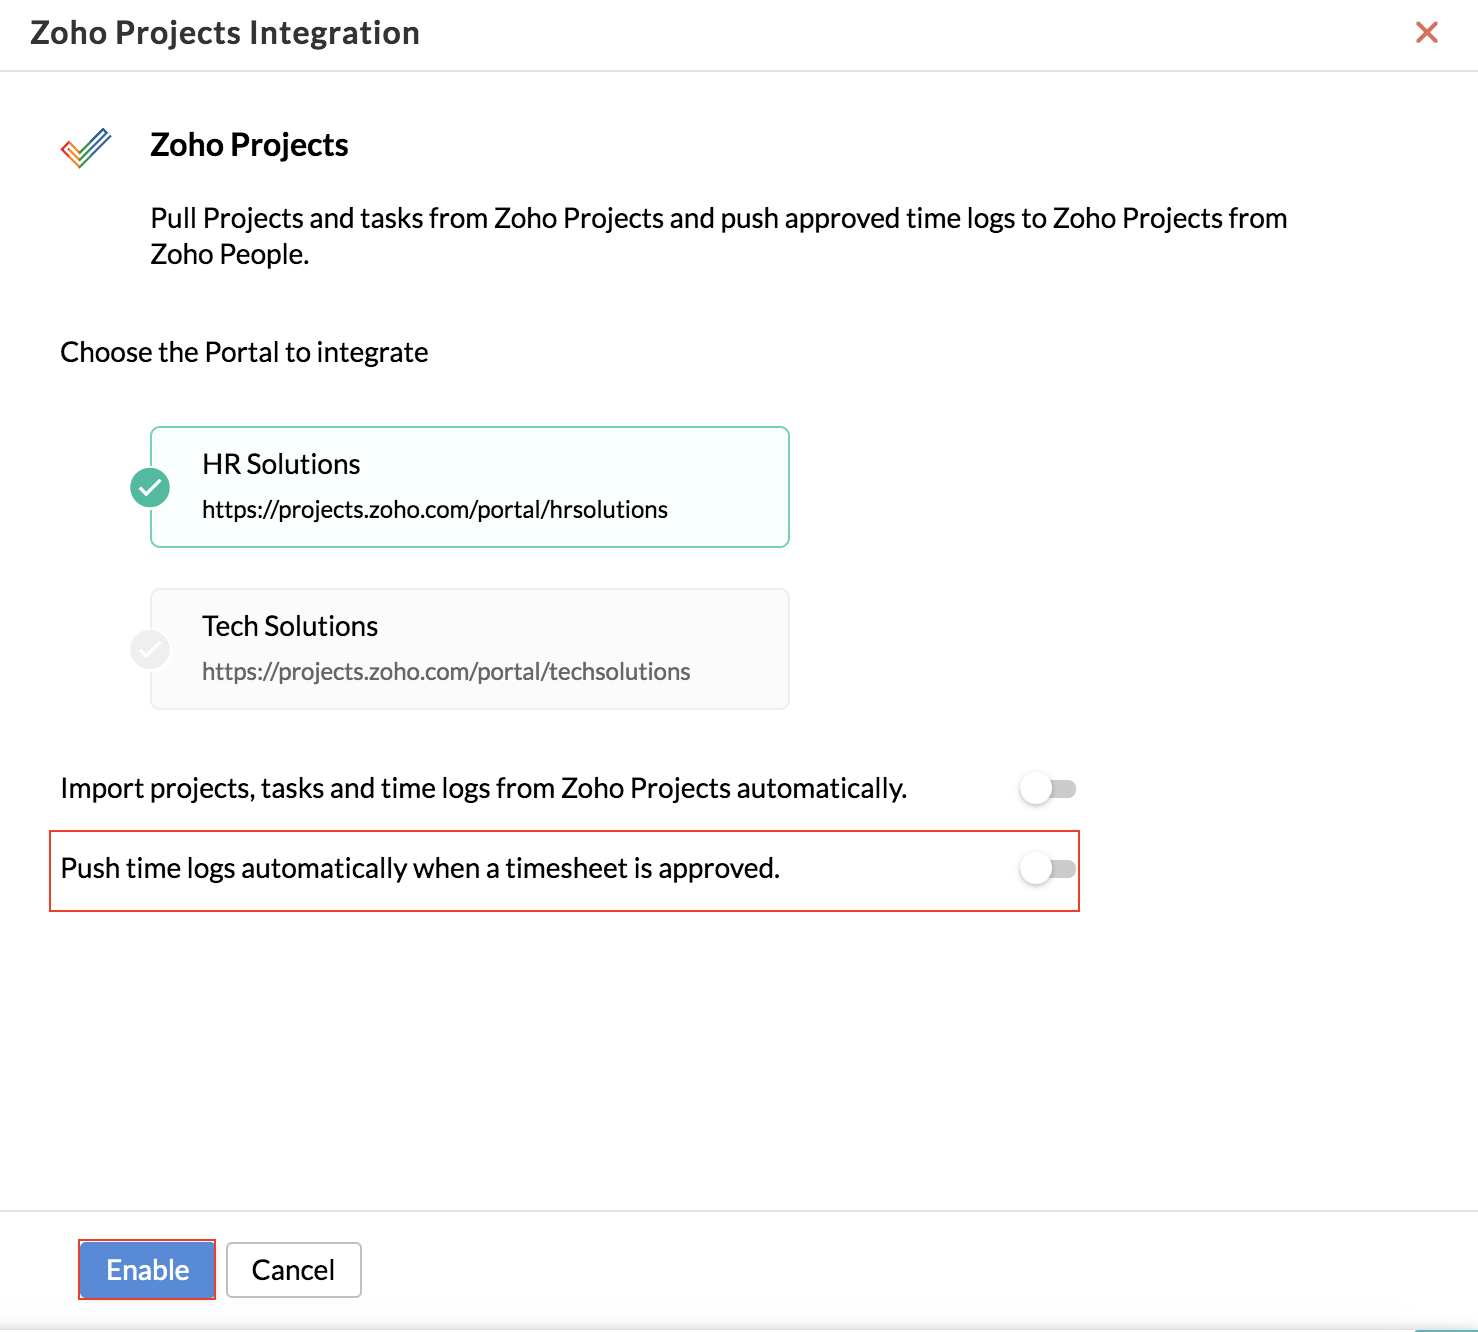Click the Enable button
Screen dimensions: 1478x1332
(x=147, y=1270)
